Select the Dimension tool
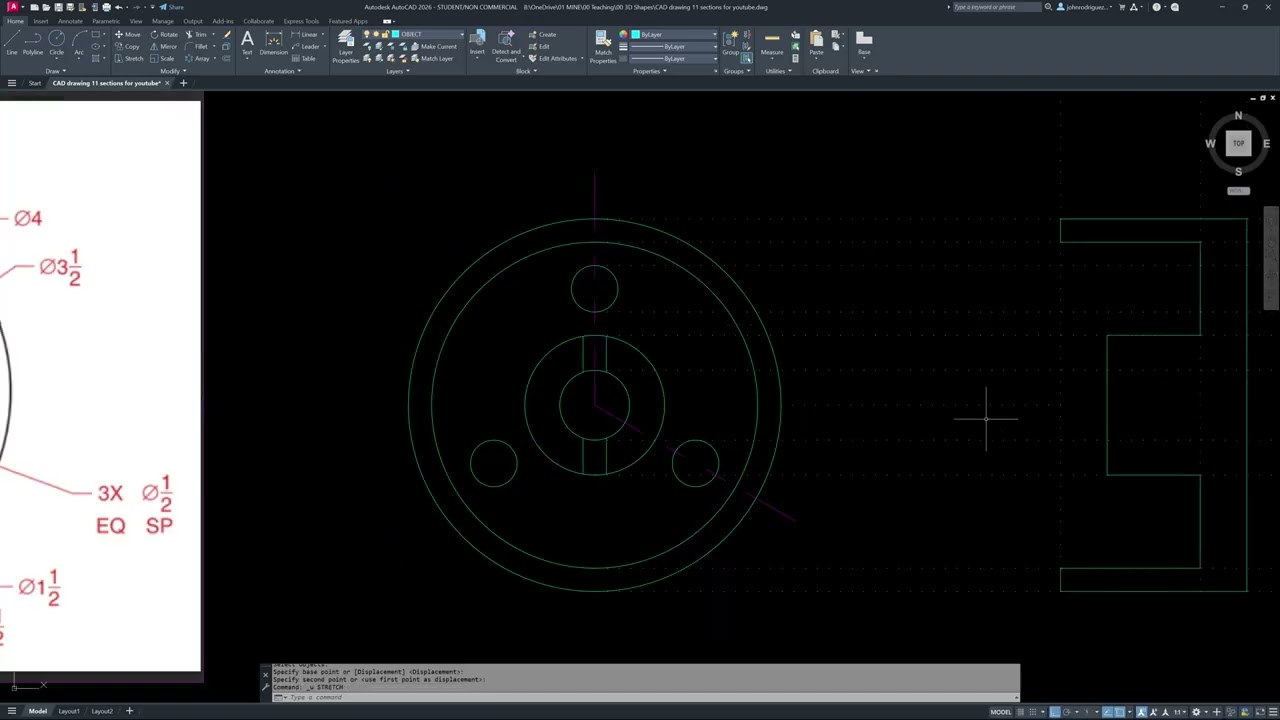 [x=273, y=43]
